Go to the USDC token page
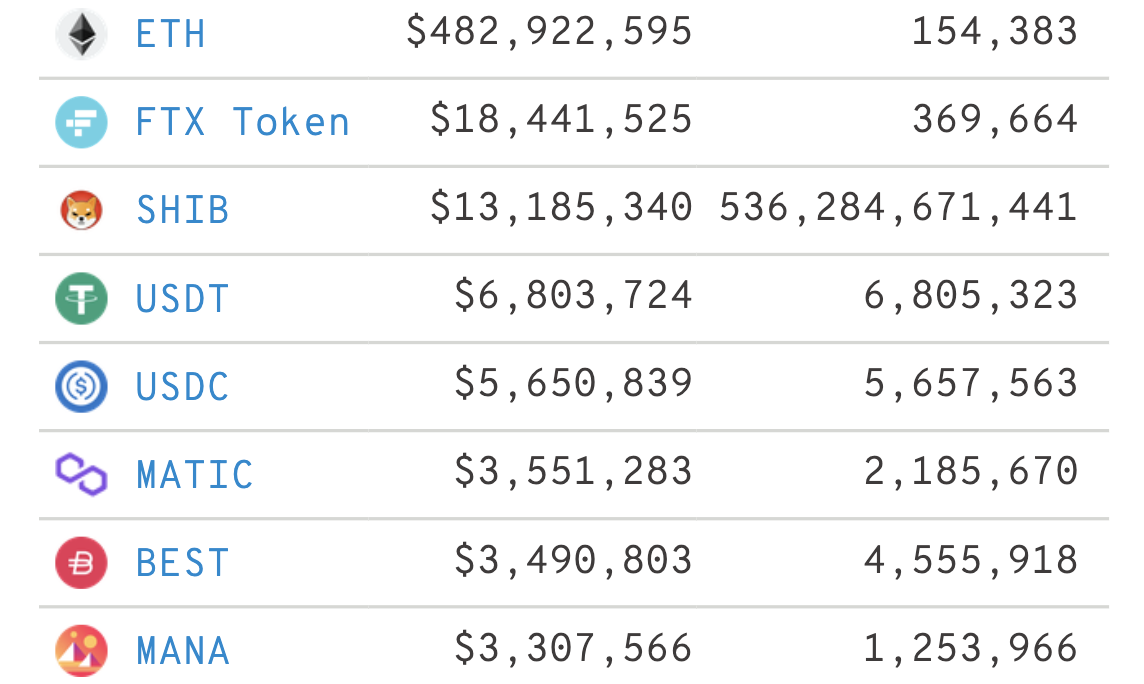The height and width of the screenshot is (684, 1144). 183,386
